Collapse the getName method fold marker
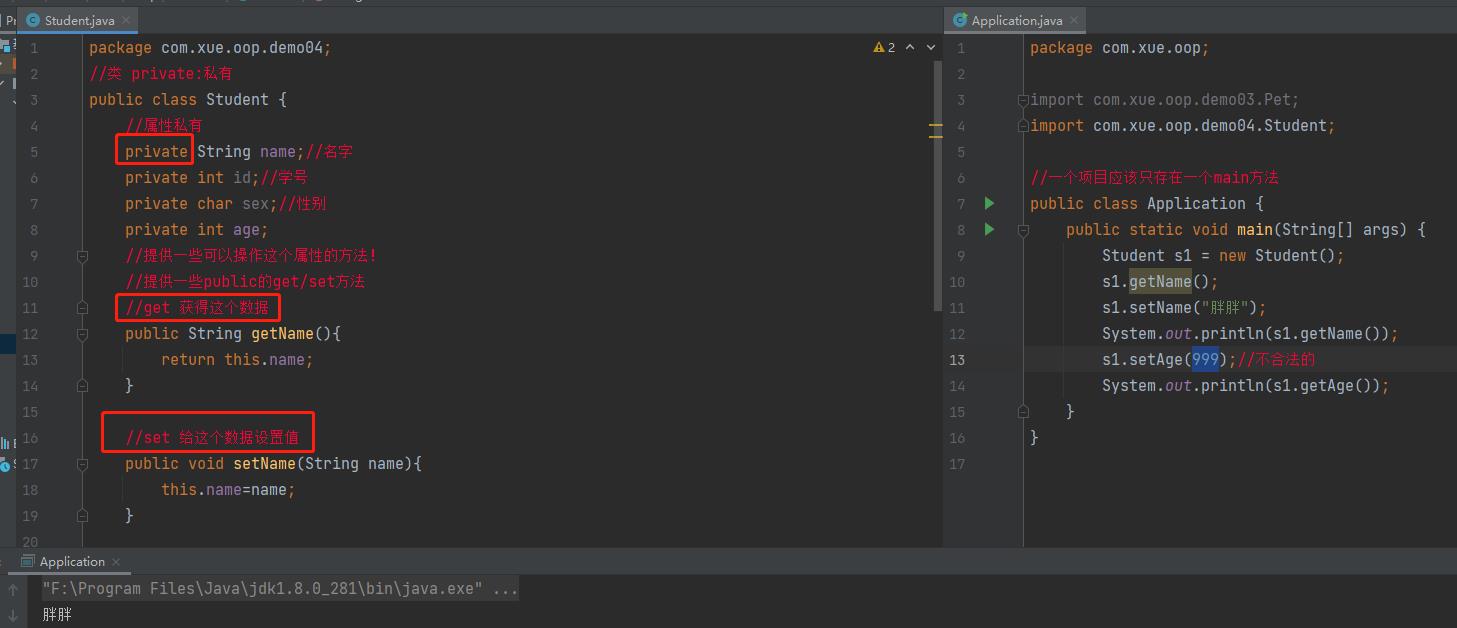 pyautogui.click(x=83, y=334)
